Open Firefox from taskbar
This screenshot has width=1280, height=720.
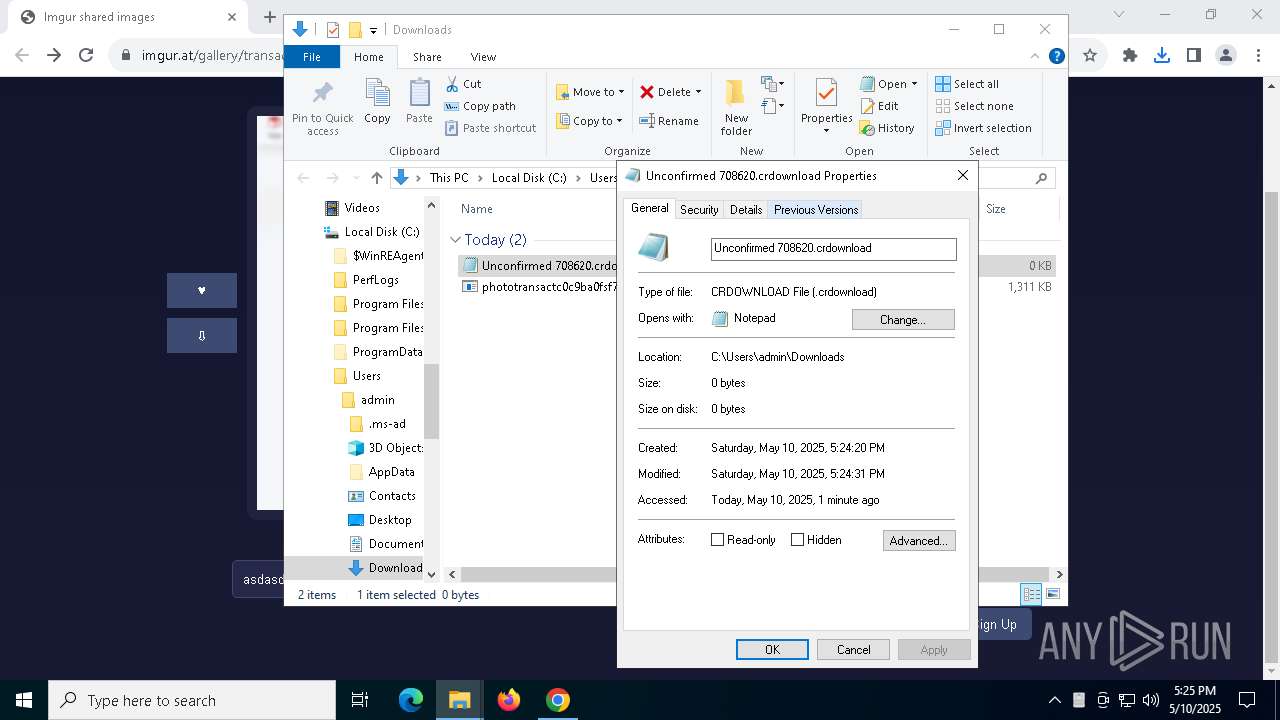509,700
